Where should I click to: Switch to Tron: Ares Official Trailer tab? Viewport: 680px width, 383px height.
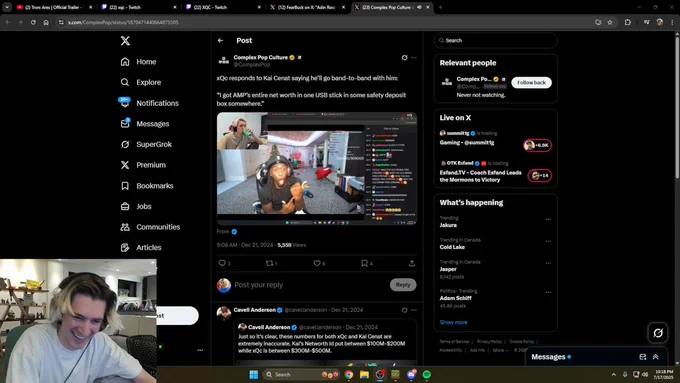(x=54, y=7)
